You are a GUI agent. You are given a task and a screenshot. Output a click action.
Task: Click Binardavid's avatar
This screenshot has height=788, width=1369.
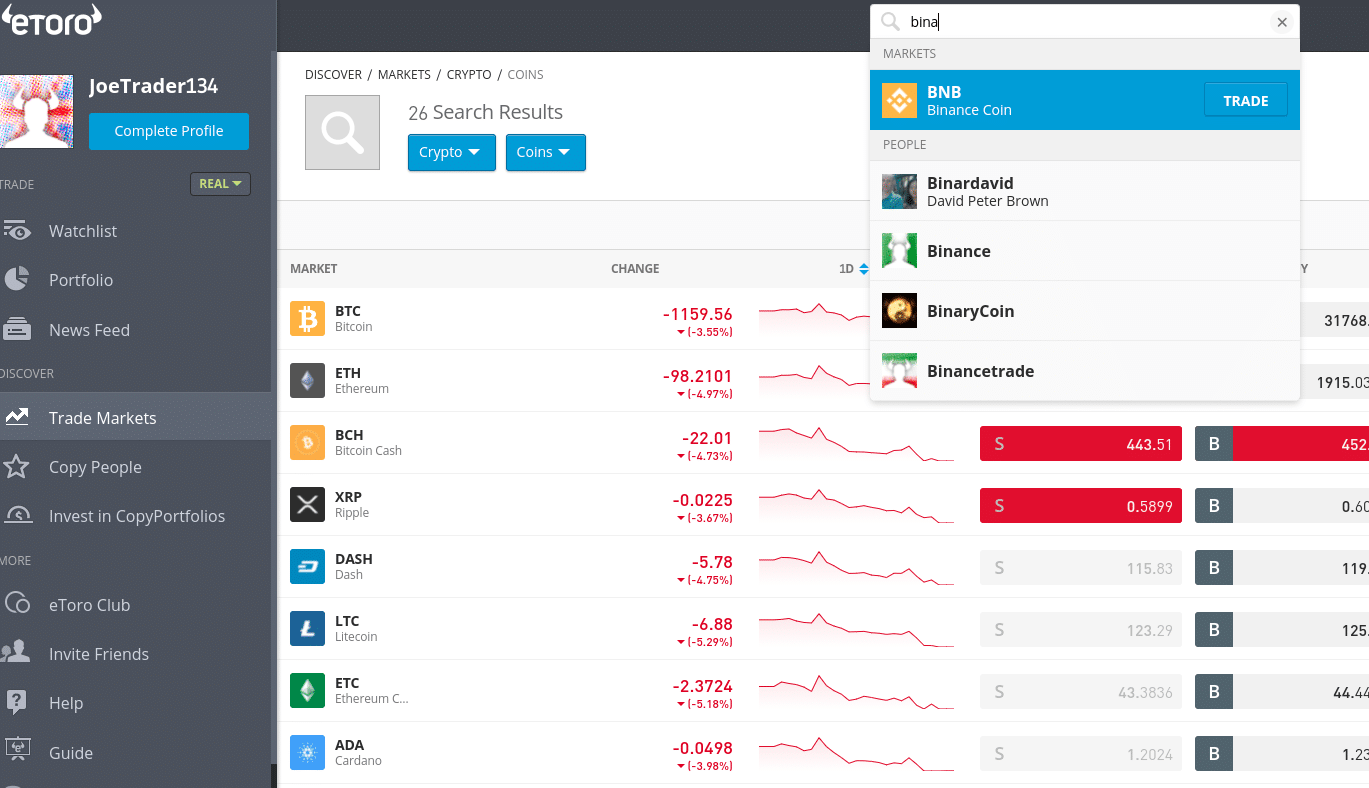coord(899,191)
